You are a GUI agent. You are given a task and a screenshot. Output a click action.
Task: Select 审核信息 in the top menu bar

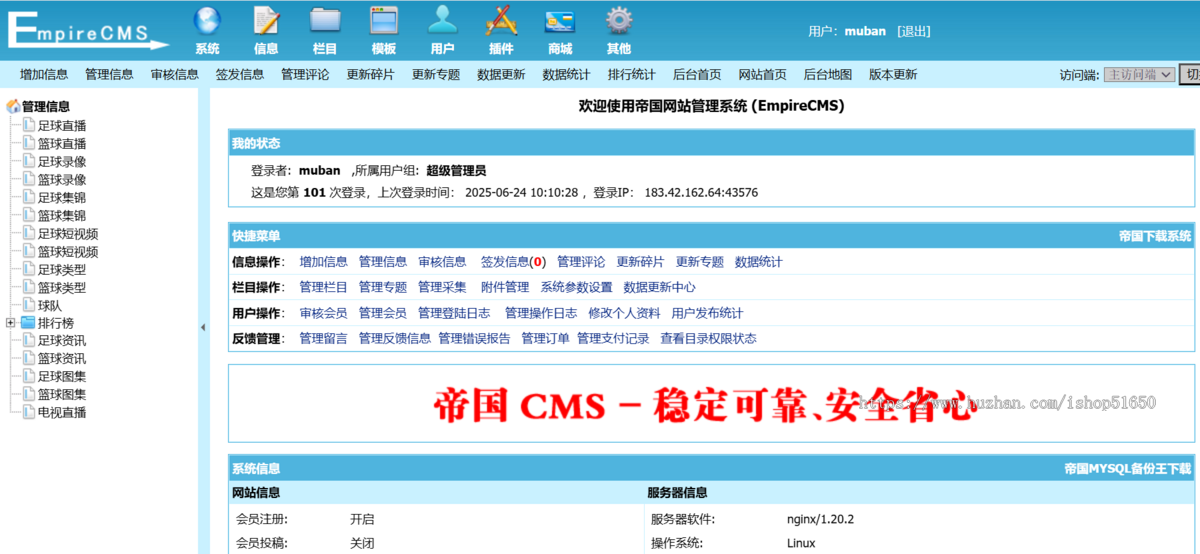point(175,74)
